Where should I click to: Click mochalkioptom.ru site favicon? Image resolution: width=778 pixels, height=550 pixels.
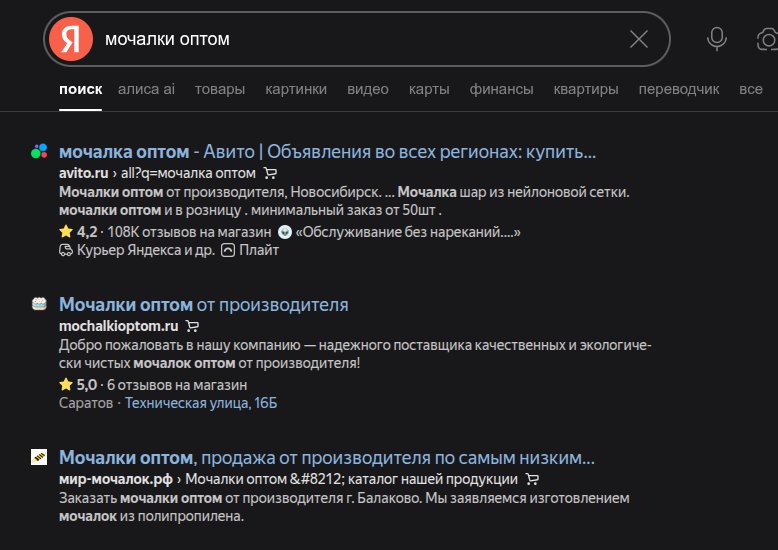pos(39,304)
